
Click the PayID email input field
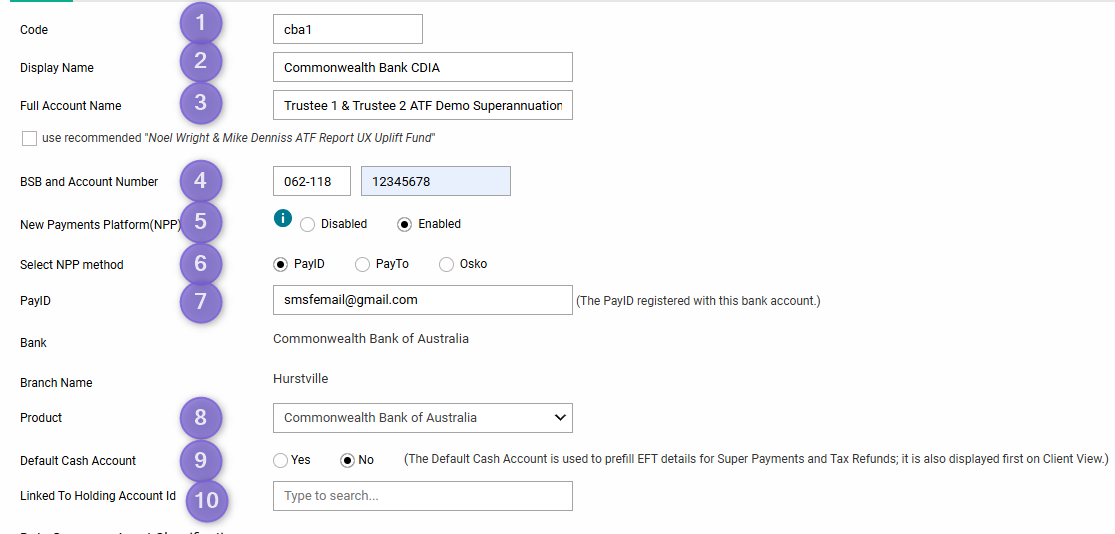[x=422, y=300]
